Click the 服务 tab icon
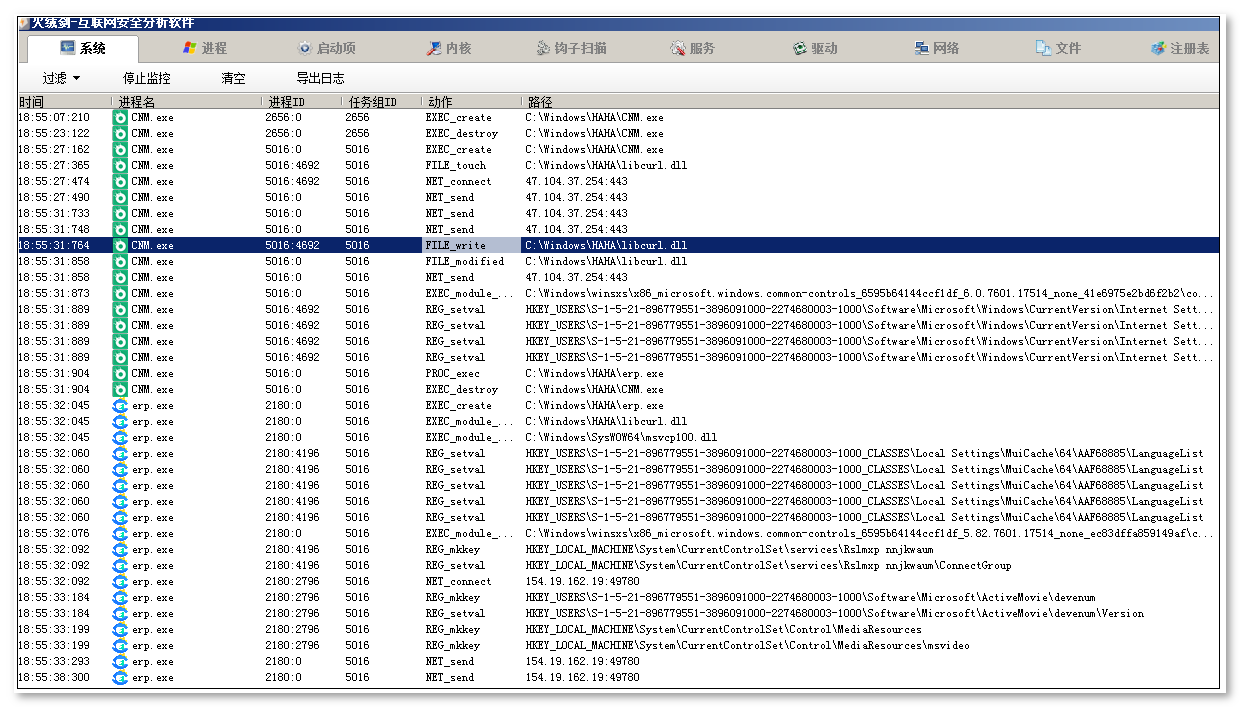 (678, 48)
